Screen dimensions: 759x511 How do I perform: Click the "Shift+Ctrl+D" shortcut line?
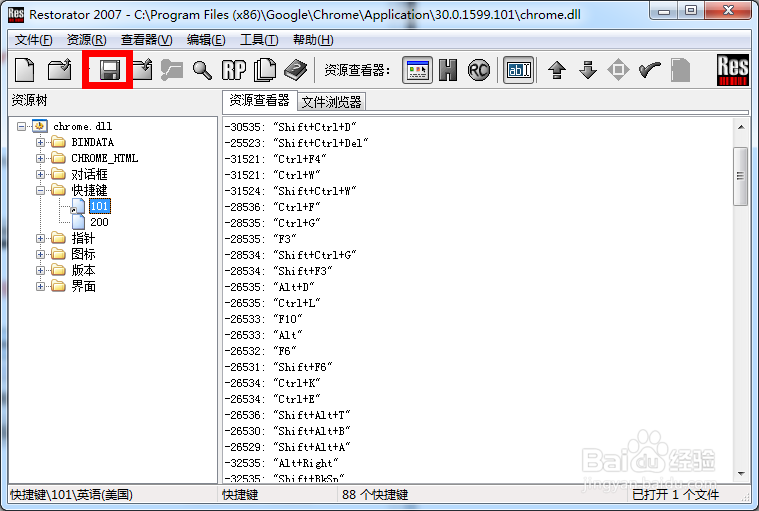290,127
